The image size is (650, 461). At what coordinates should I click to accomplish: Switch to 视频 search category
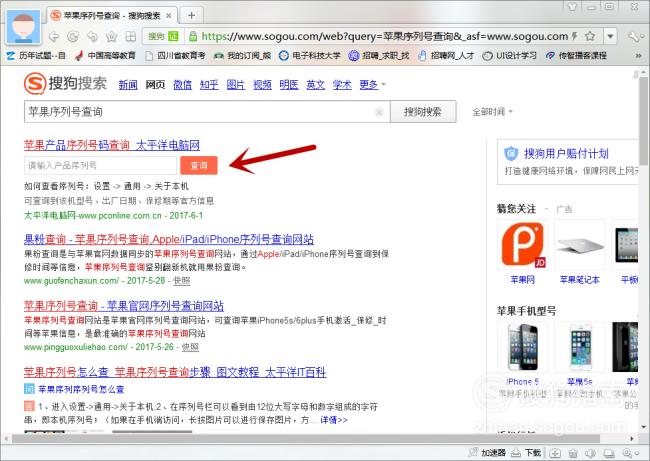point(262,85)
